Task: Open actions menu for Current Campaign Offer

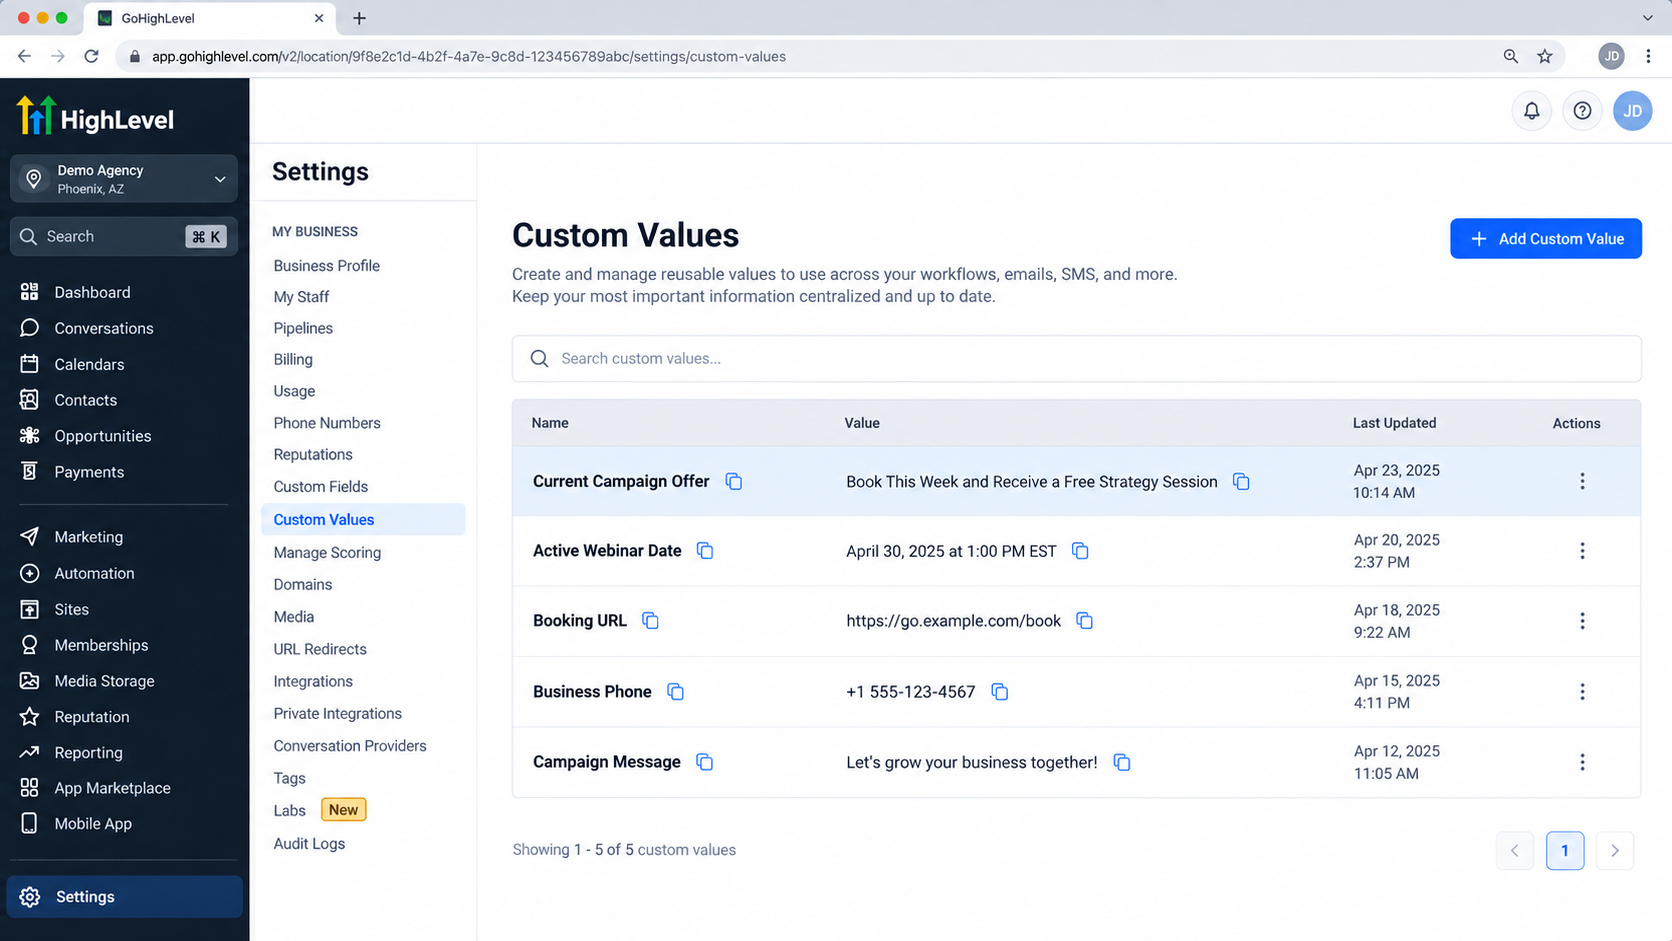Action: 1582,481
